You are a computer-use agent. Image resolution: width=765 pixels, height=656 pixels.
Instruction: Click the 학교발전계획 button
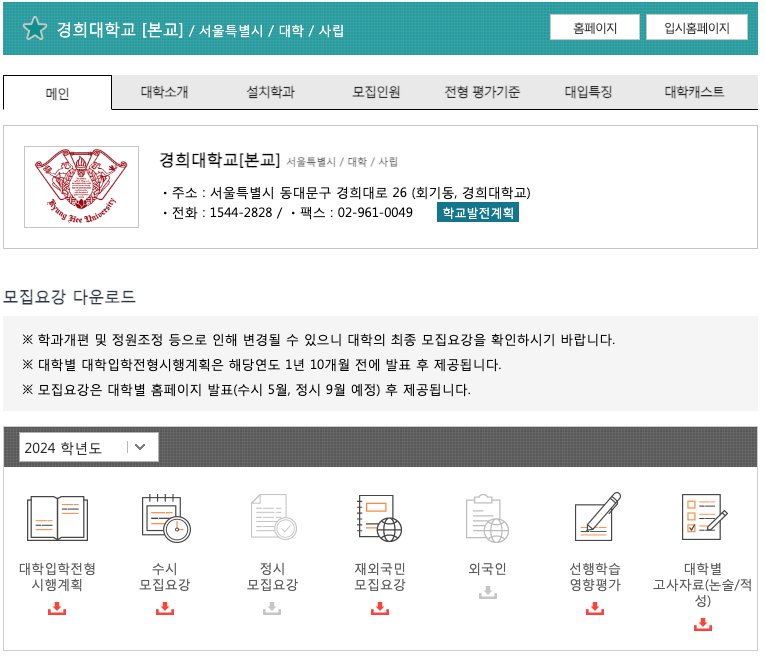tap(478, 213)
